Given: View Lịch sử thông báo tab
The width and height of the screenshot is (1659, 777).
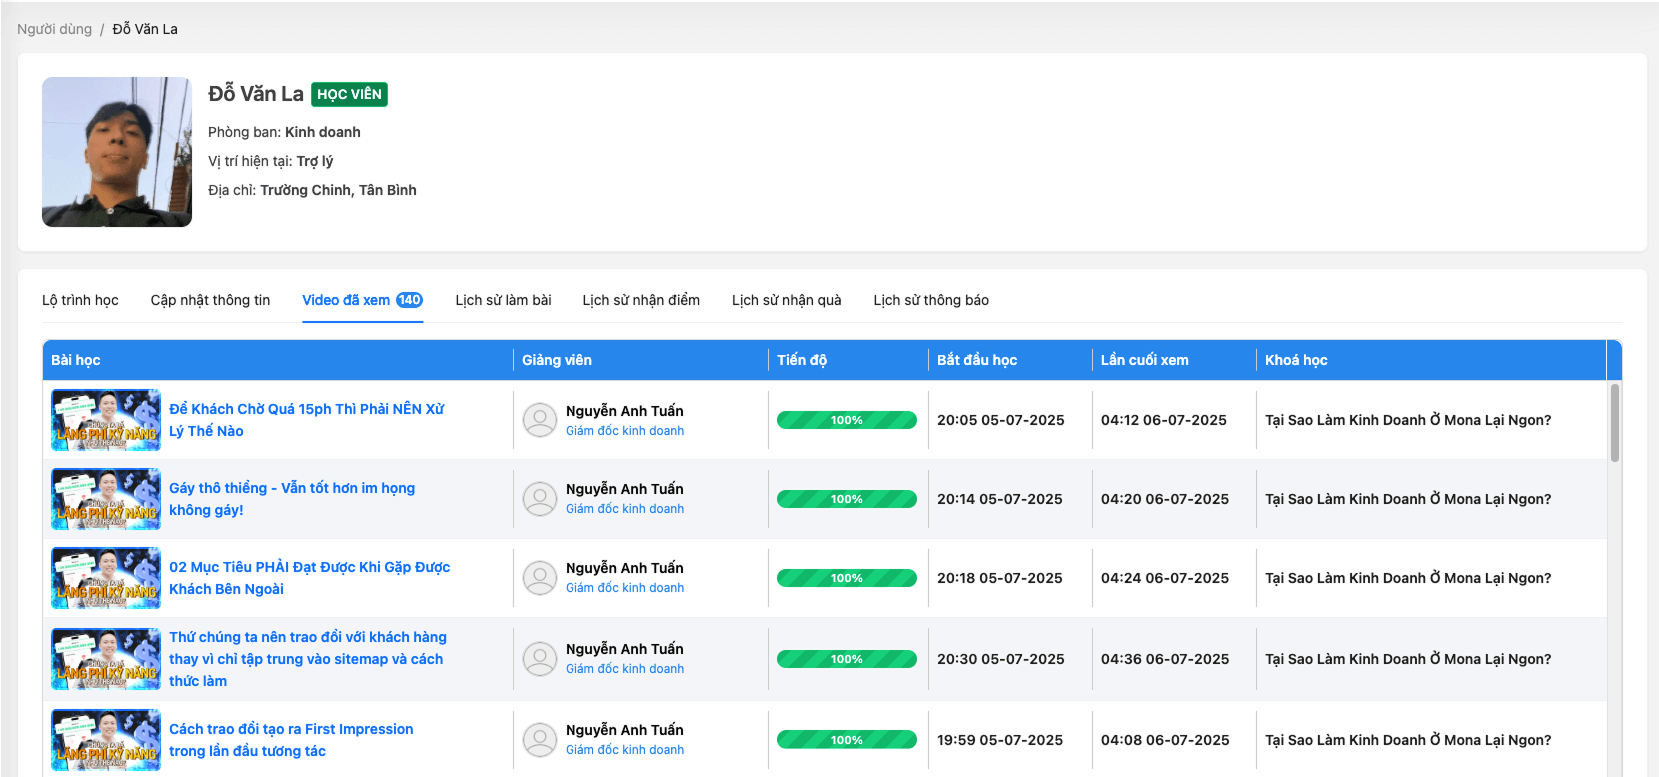Looking at the screenshot, I should [x=931, y=300].
